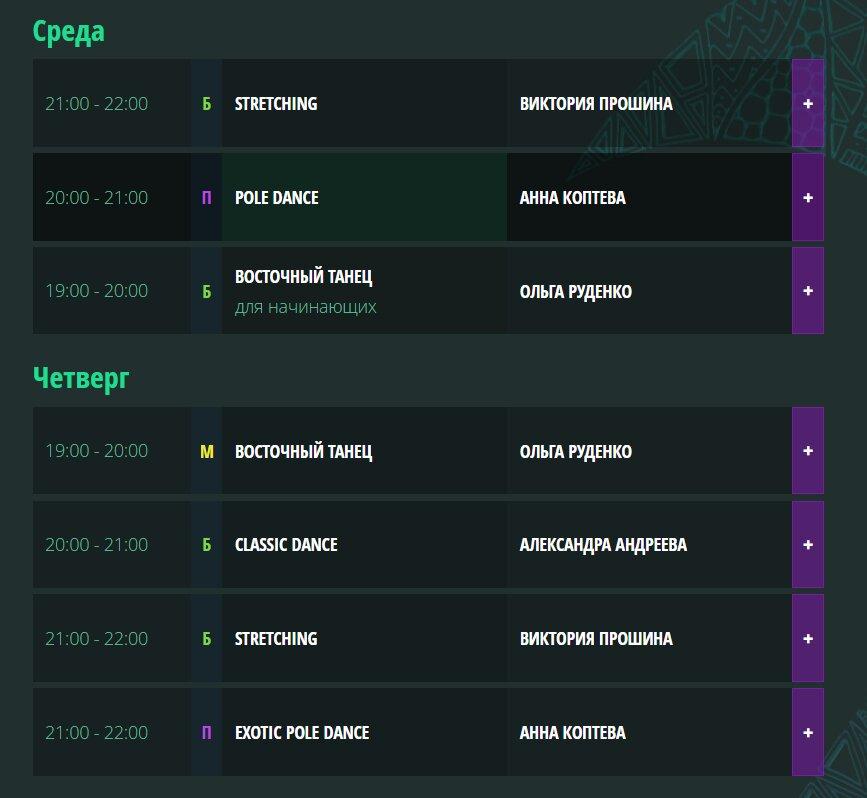Expand Wednesday Stretching class with plus icon

tap(808, 103)
